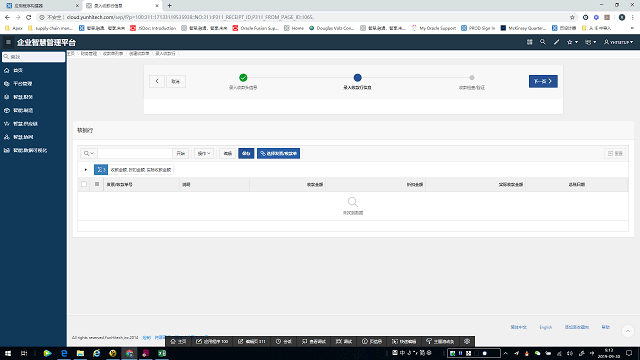640x360 pixels.
Task: Open the last sidebar item for data visualization
Action: [x=33, y=151]
